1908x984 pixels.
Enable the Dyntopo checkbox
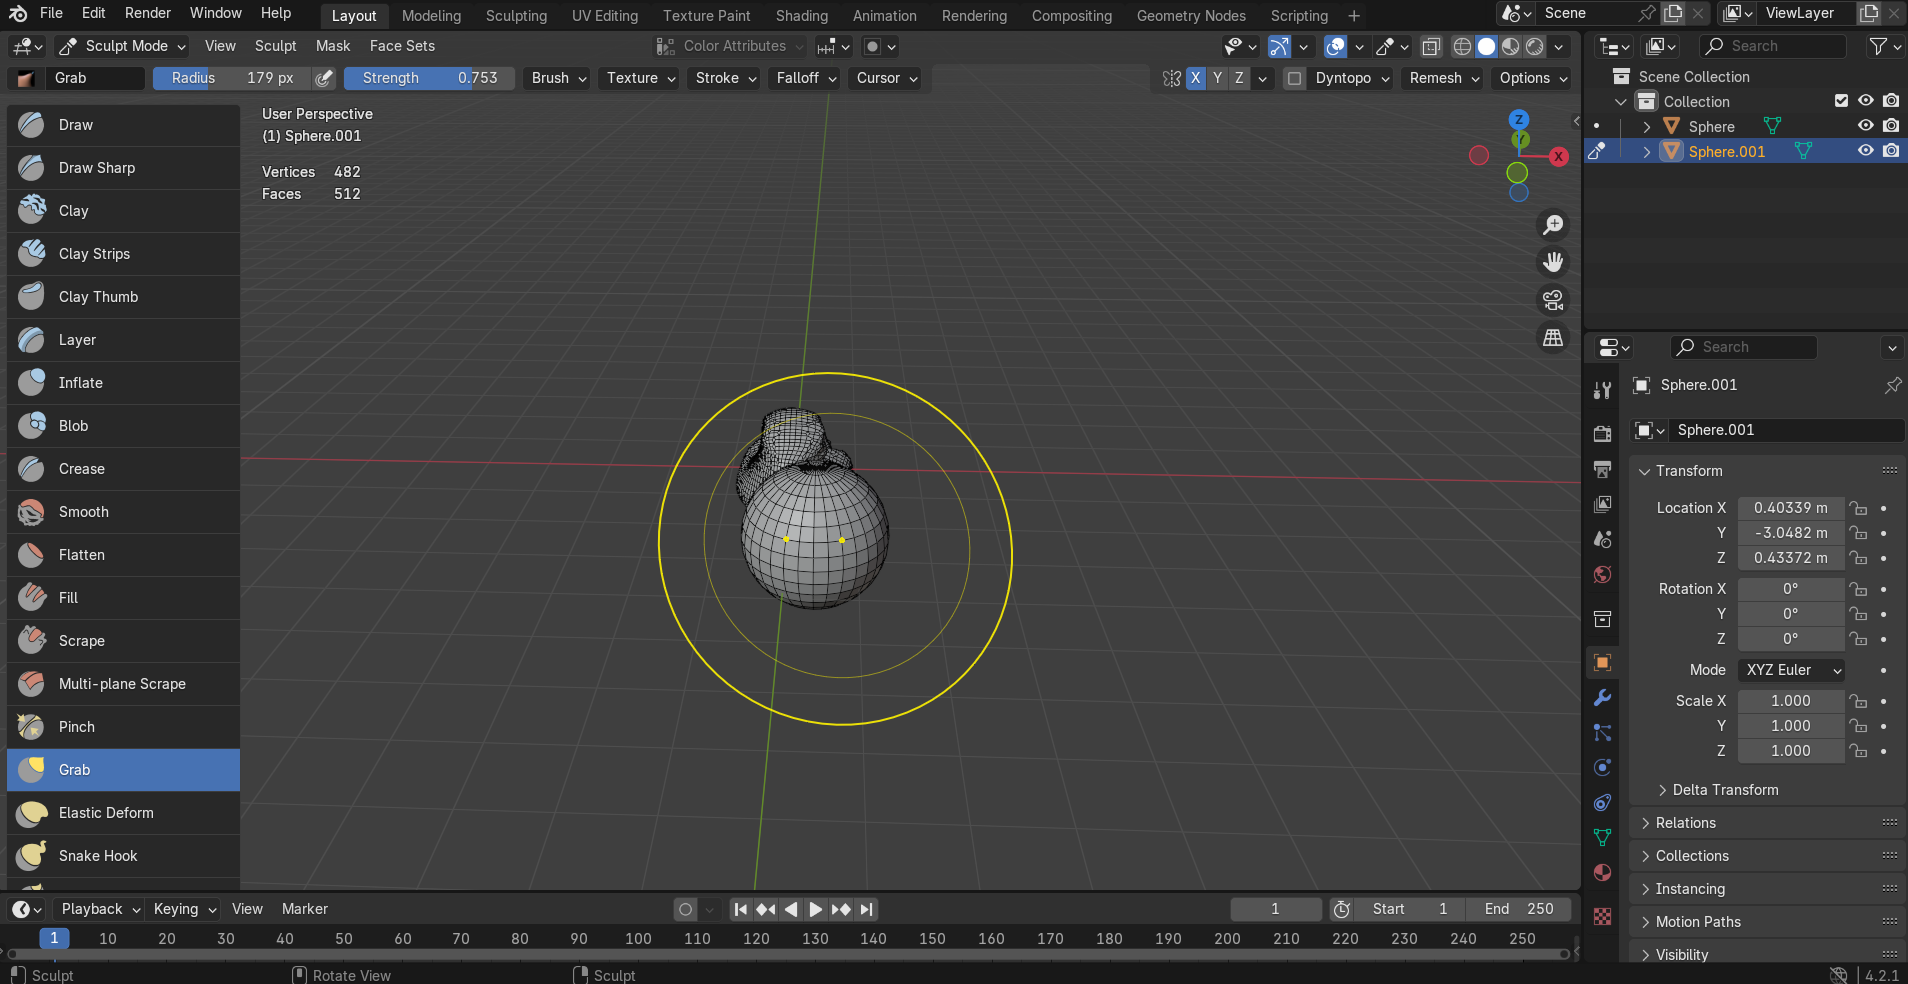pos(1294,78)
